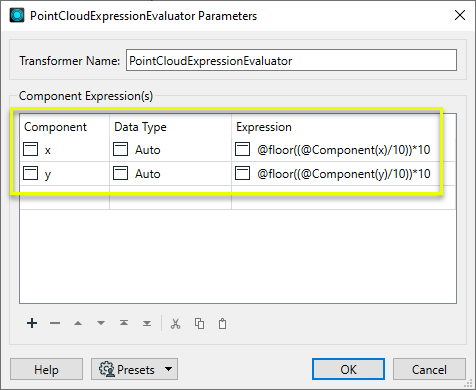Click the editor icon beside the y expression
The image size is (476, 390).
242,173
